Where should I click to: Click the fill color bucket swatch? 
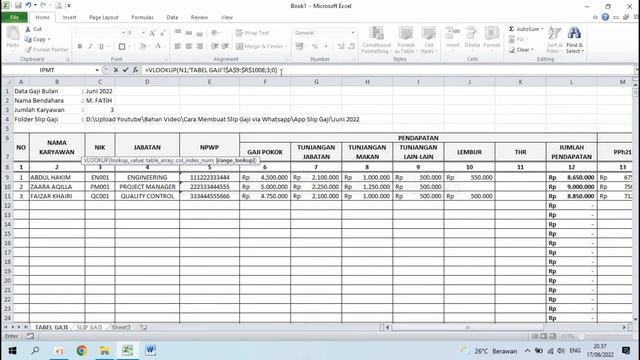(x=142, y=47)
